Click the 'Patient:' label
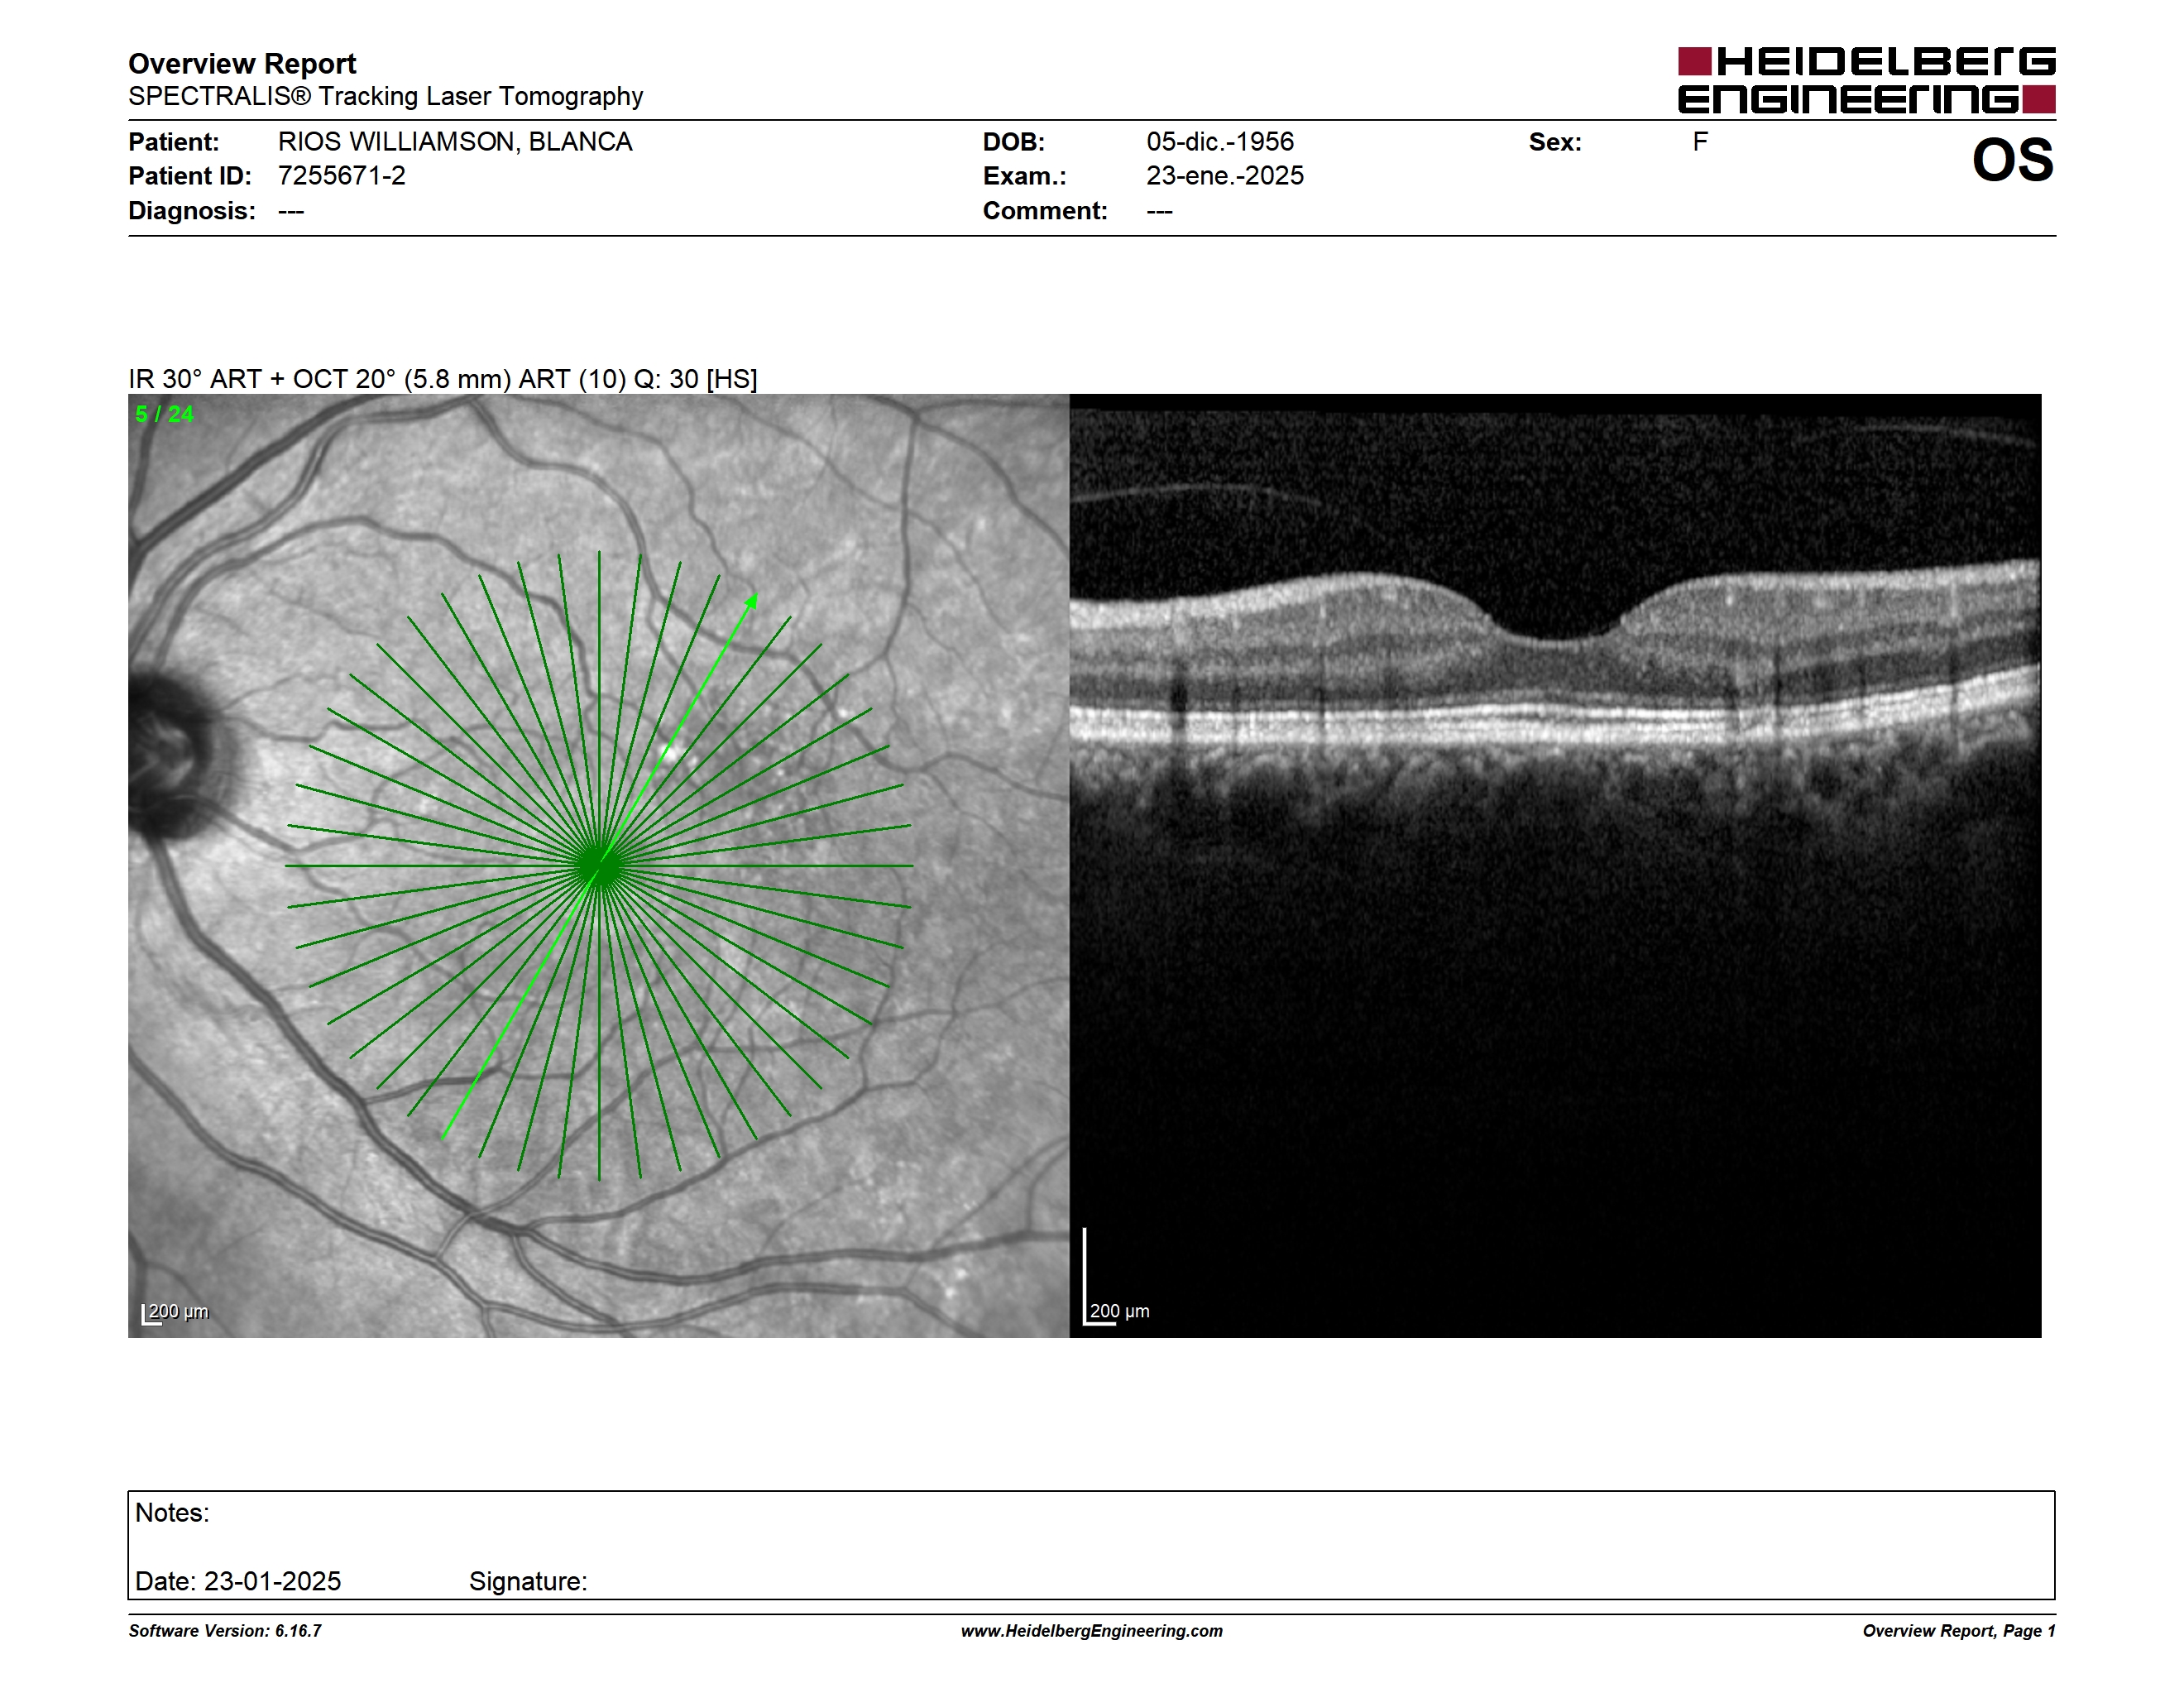2184x1688 pixels. (173, 142)
